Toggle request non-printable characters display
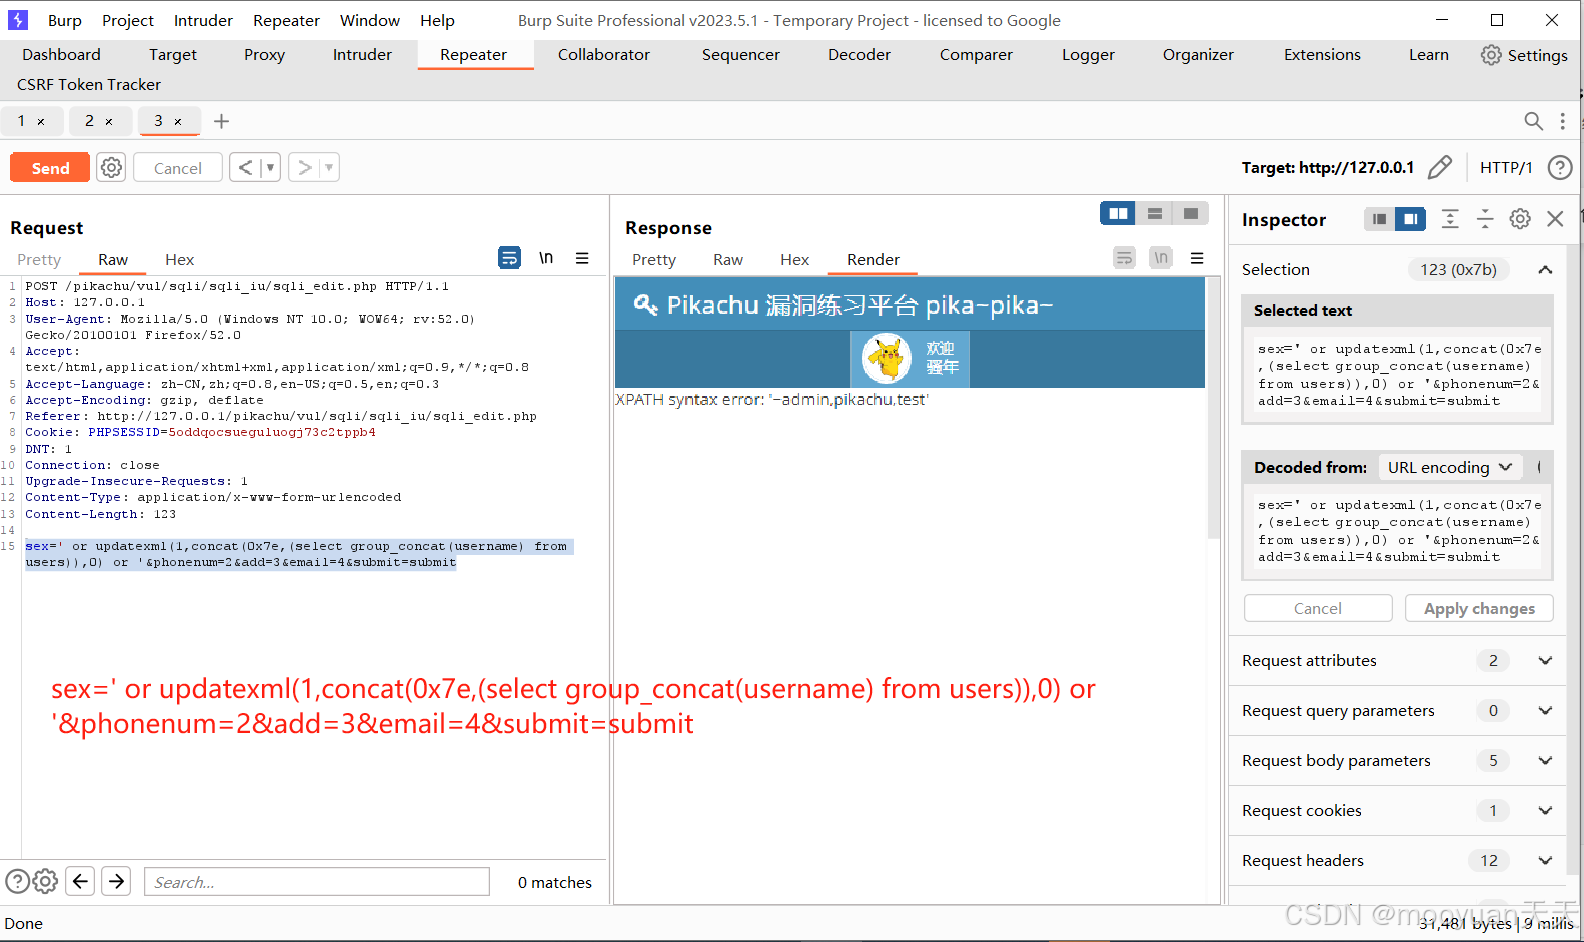 click(546, 258)
